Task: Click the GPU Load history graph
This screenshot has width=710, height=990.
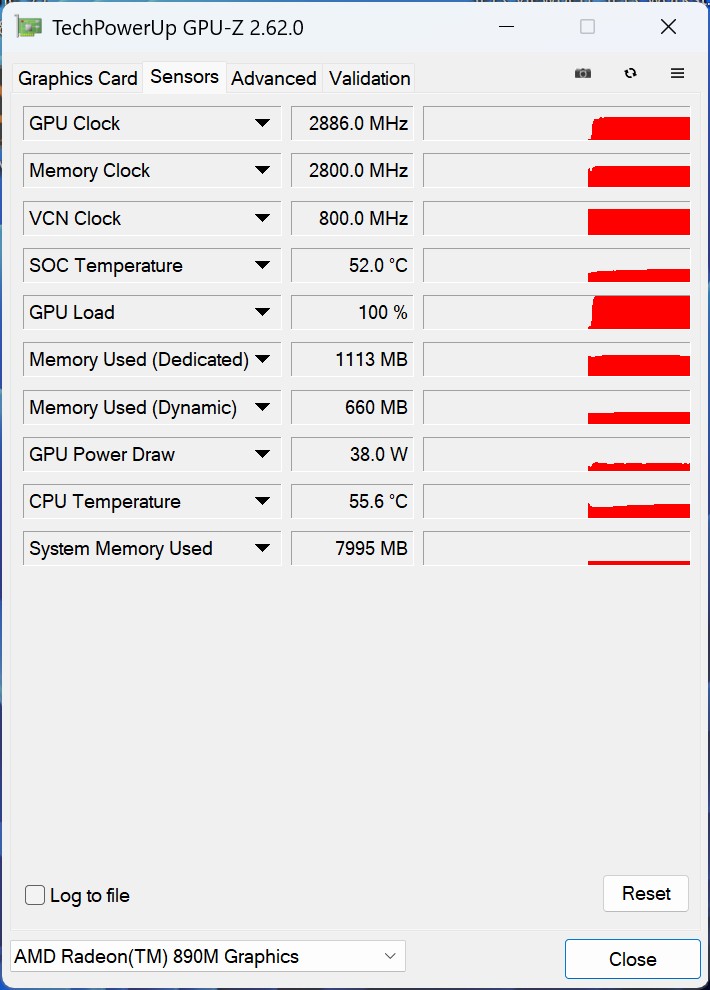Action: 557,313
